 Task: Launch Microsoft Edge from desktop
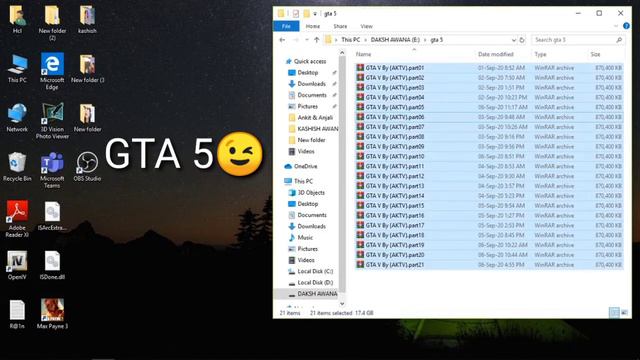coord(52,72)
